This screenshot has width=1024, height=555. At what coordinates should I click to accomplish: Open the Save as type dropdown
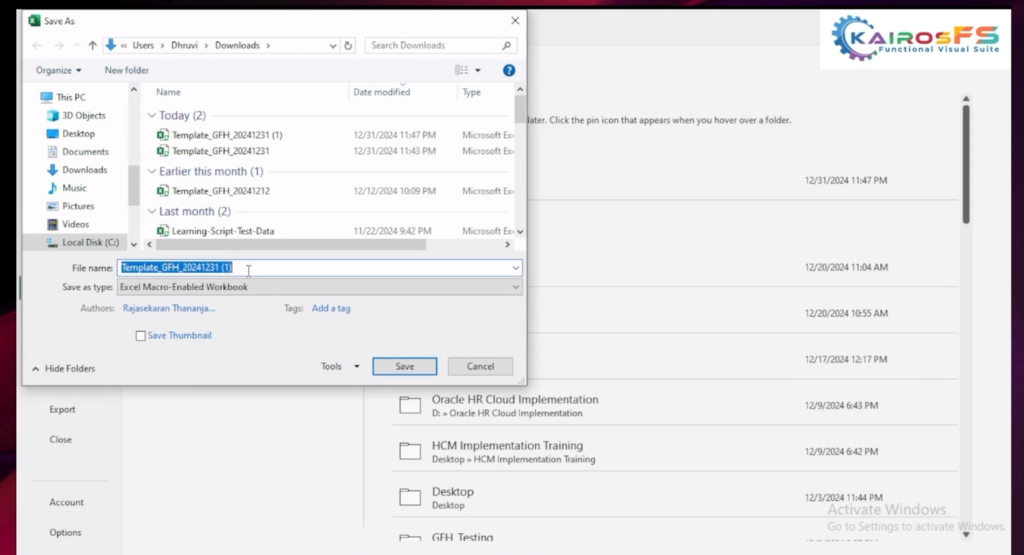click(320, 287)
